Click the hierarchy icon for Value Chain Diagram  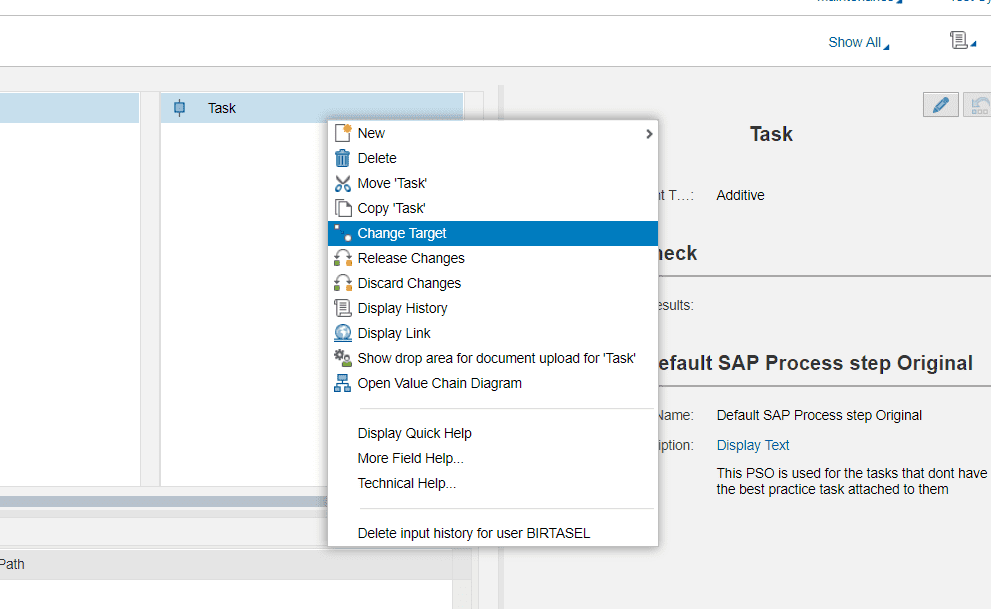342,383
